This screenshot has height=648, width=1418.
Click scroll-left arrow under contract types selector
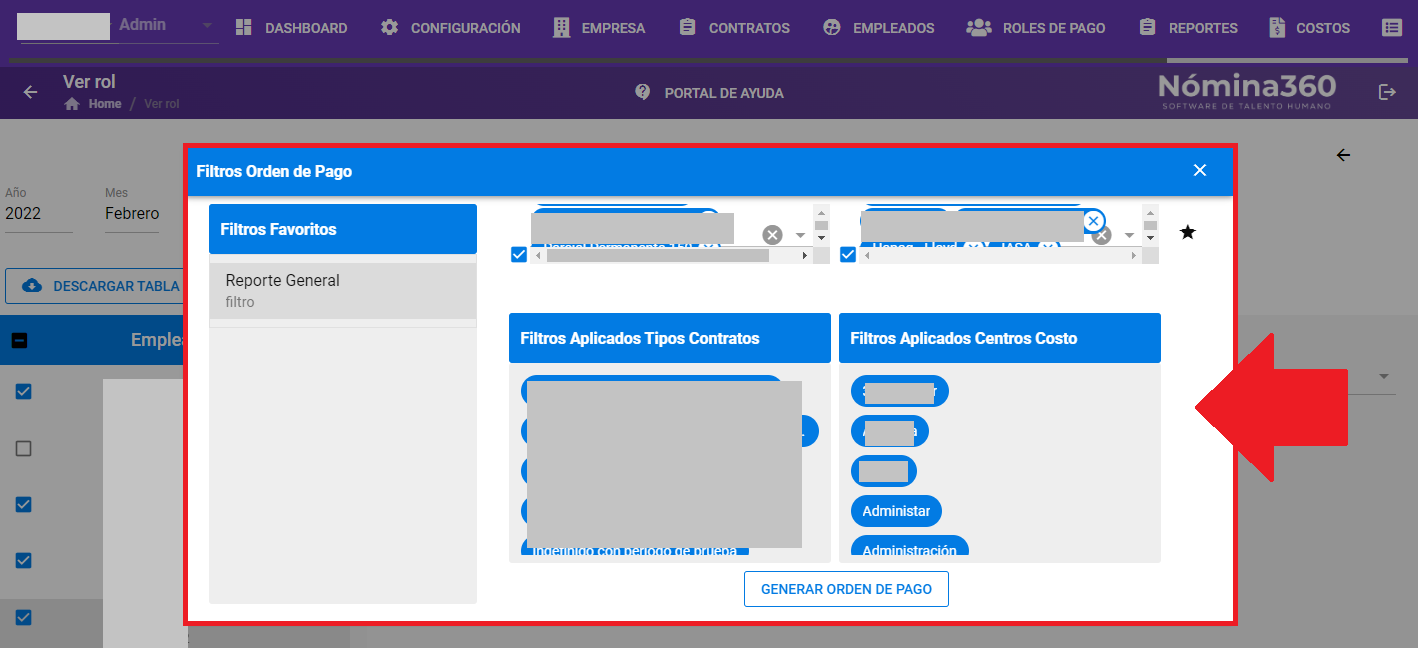click(537, 256)
